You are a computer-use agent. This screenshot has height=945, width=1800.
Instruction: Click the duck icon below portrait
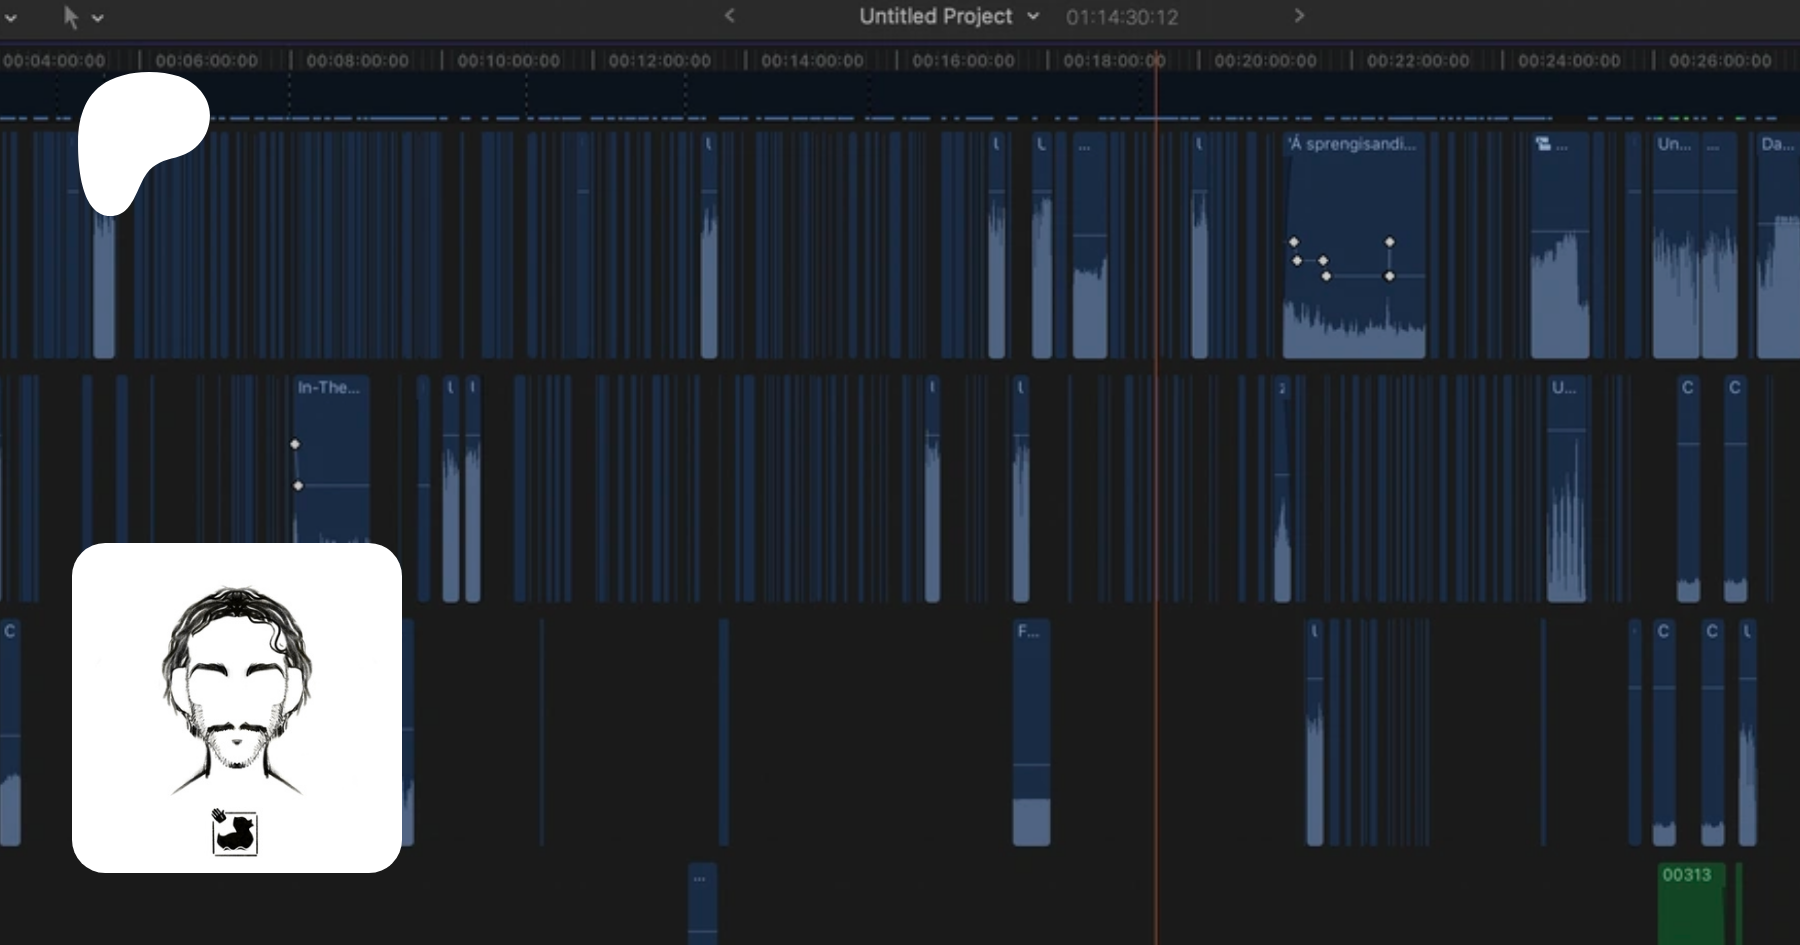click(x=235, y=832)
